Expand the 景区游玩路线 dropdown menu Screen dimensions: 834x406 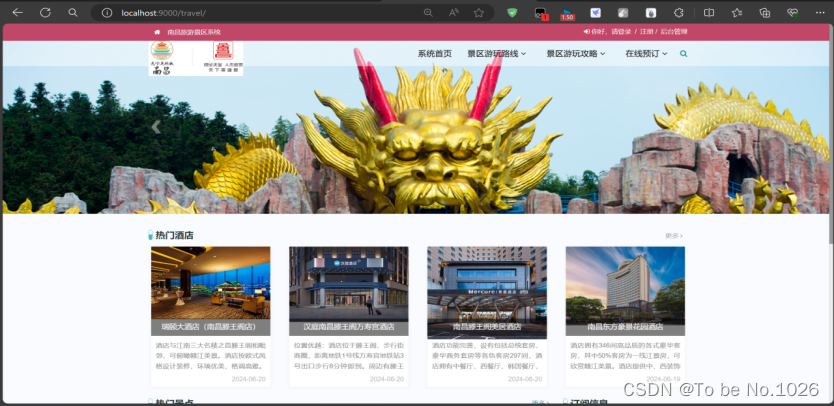pyautogui.click(x=497, y=54)
